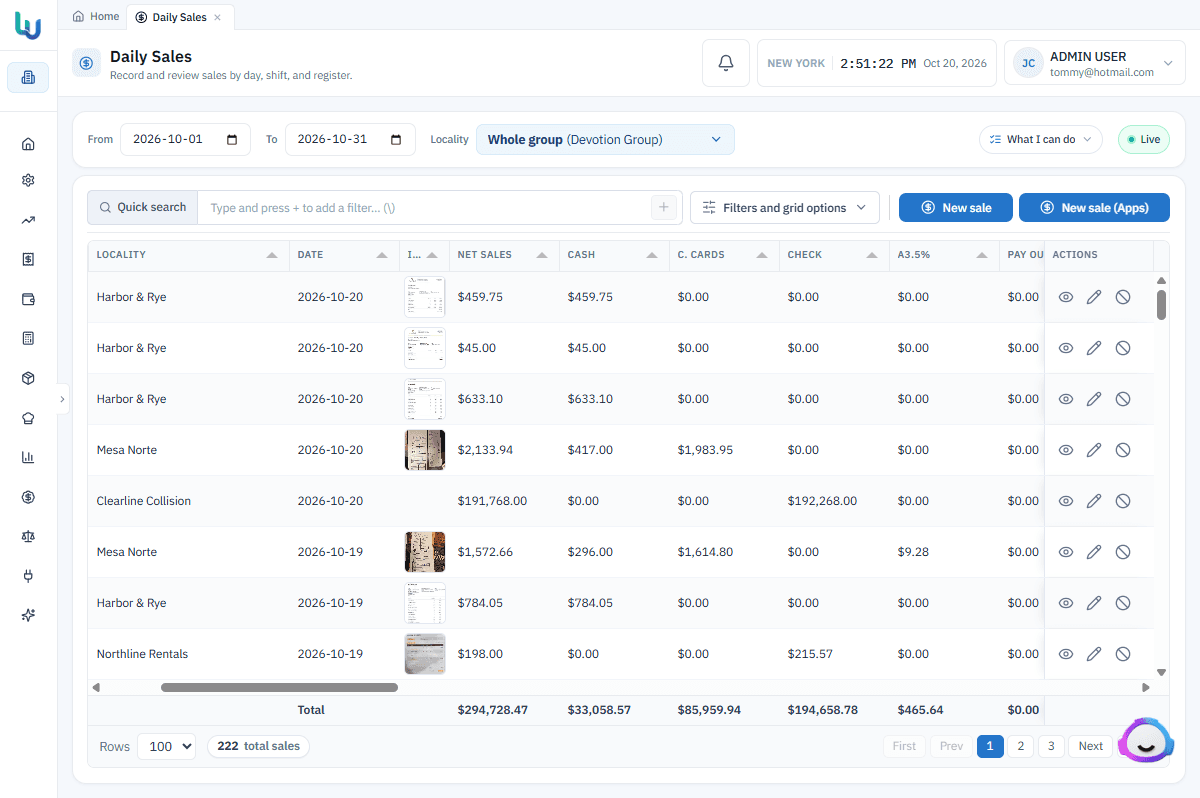View the Mesa Norte $2,133.94 sale
The image size is (1200, 798).
point(1066,450)
